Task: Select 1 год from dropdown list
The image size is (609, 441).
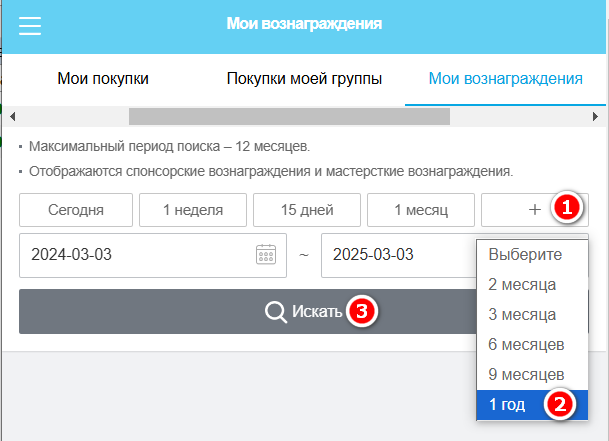Action: tap(510, 405)
